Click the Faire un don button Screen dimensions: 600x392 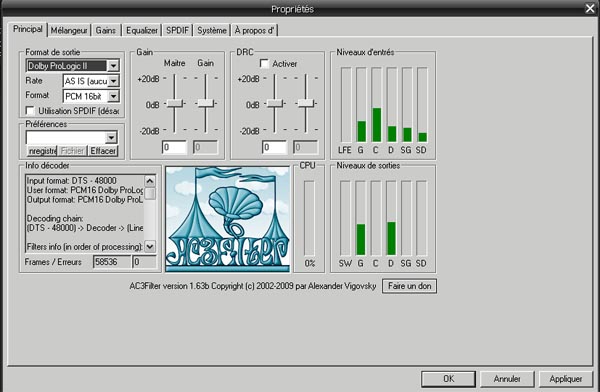tap(409, 286)
